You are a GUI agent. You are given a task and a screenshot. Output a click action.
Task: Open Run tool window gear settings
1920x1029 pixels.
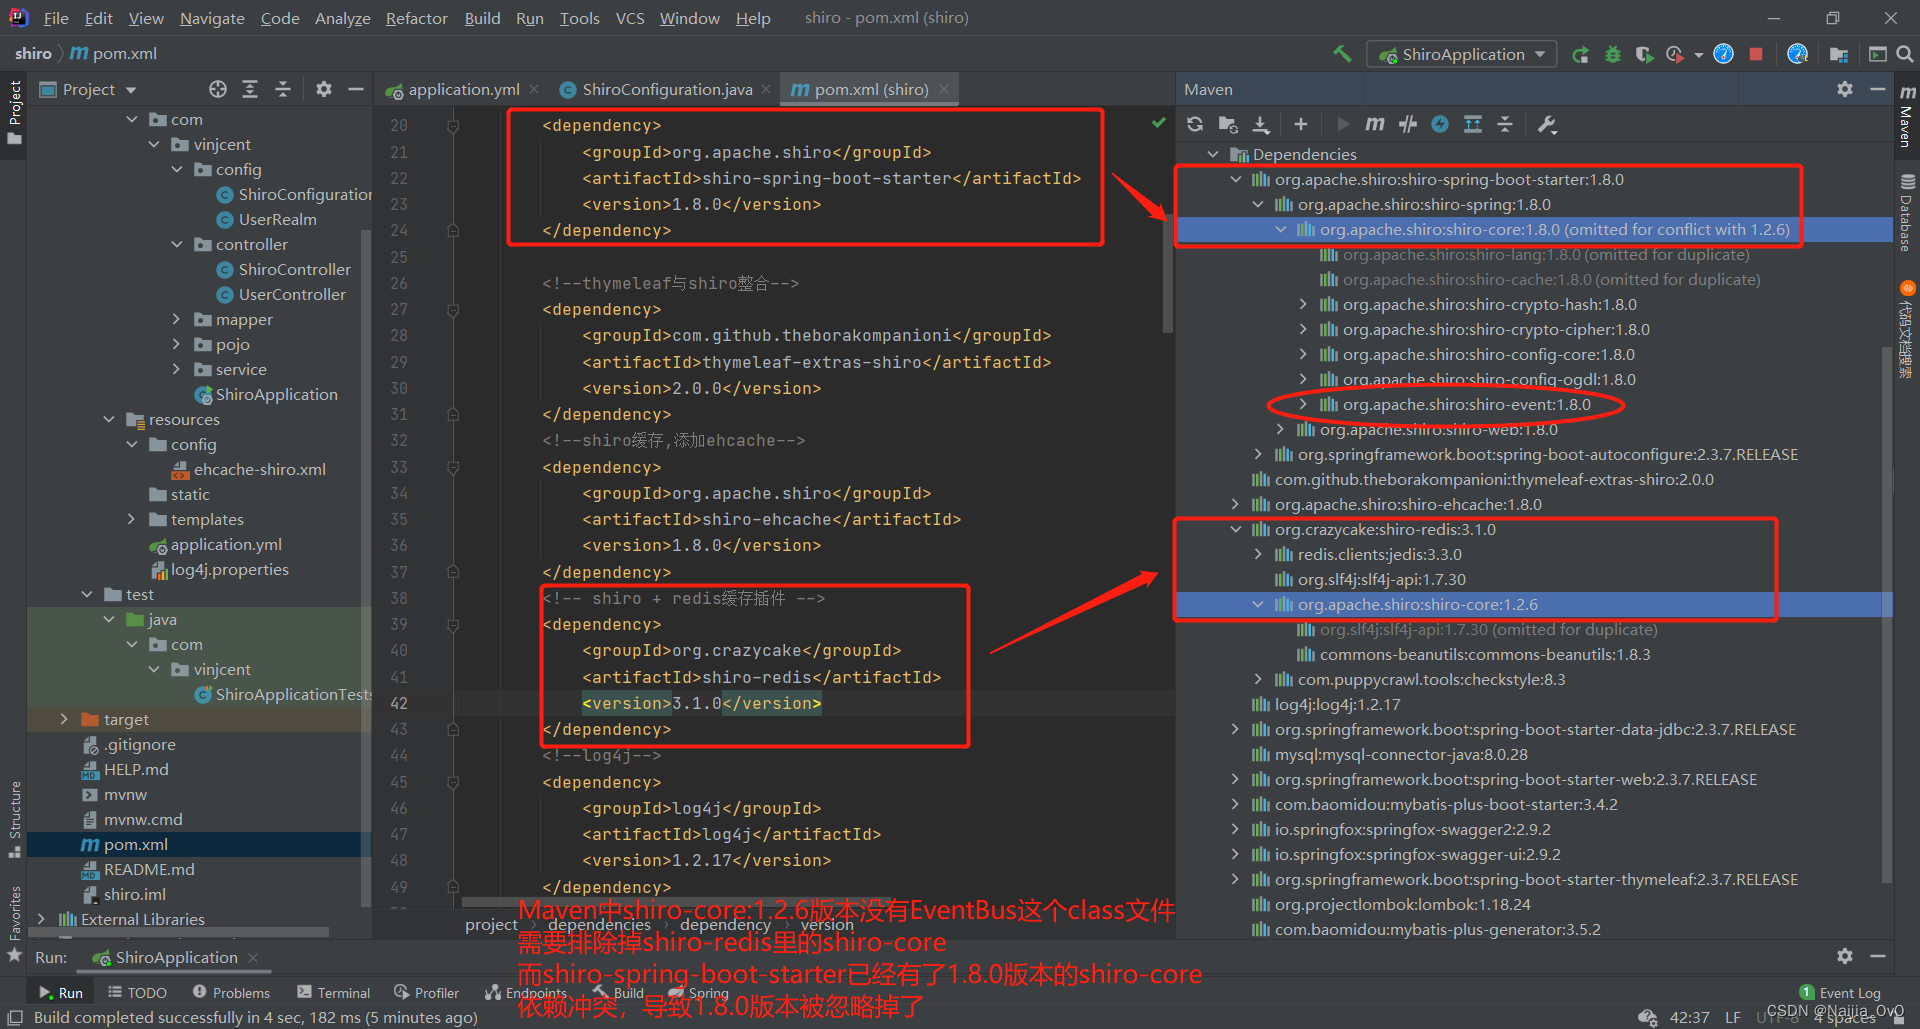[1845, 956]
